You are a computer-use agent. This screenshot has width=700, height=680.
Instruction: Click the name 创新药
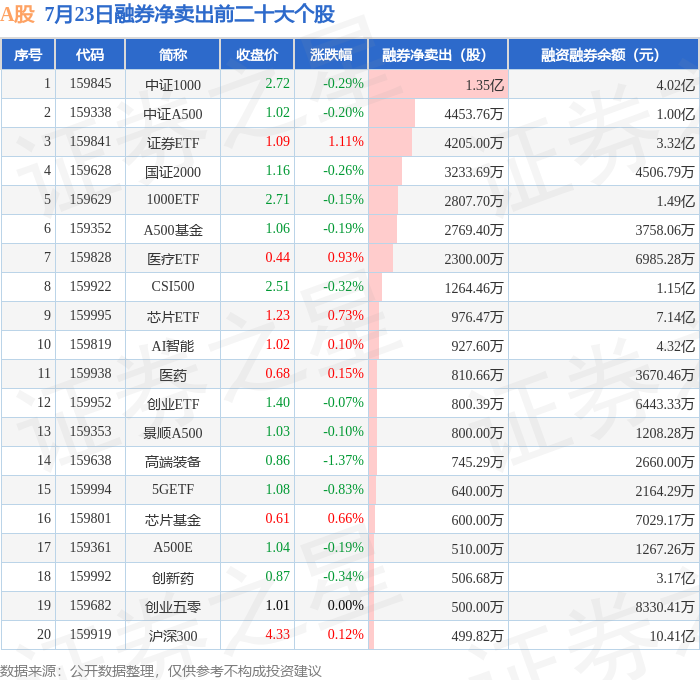173,578
